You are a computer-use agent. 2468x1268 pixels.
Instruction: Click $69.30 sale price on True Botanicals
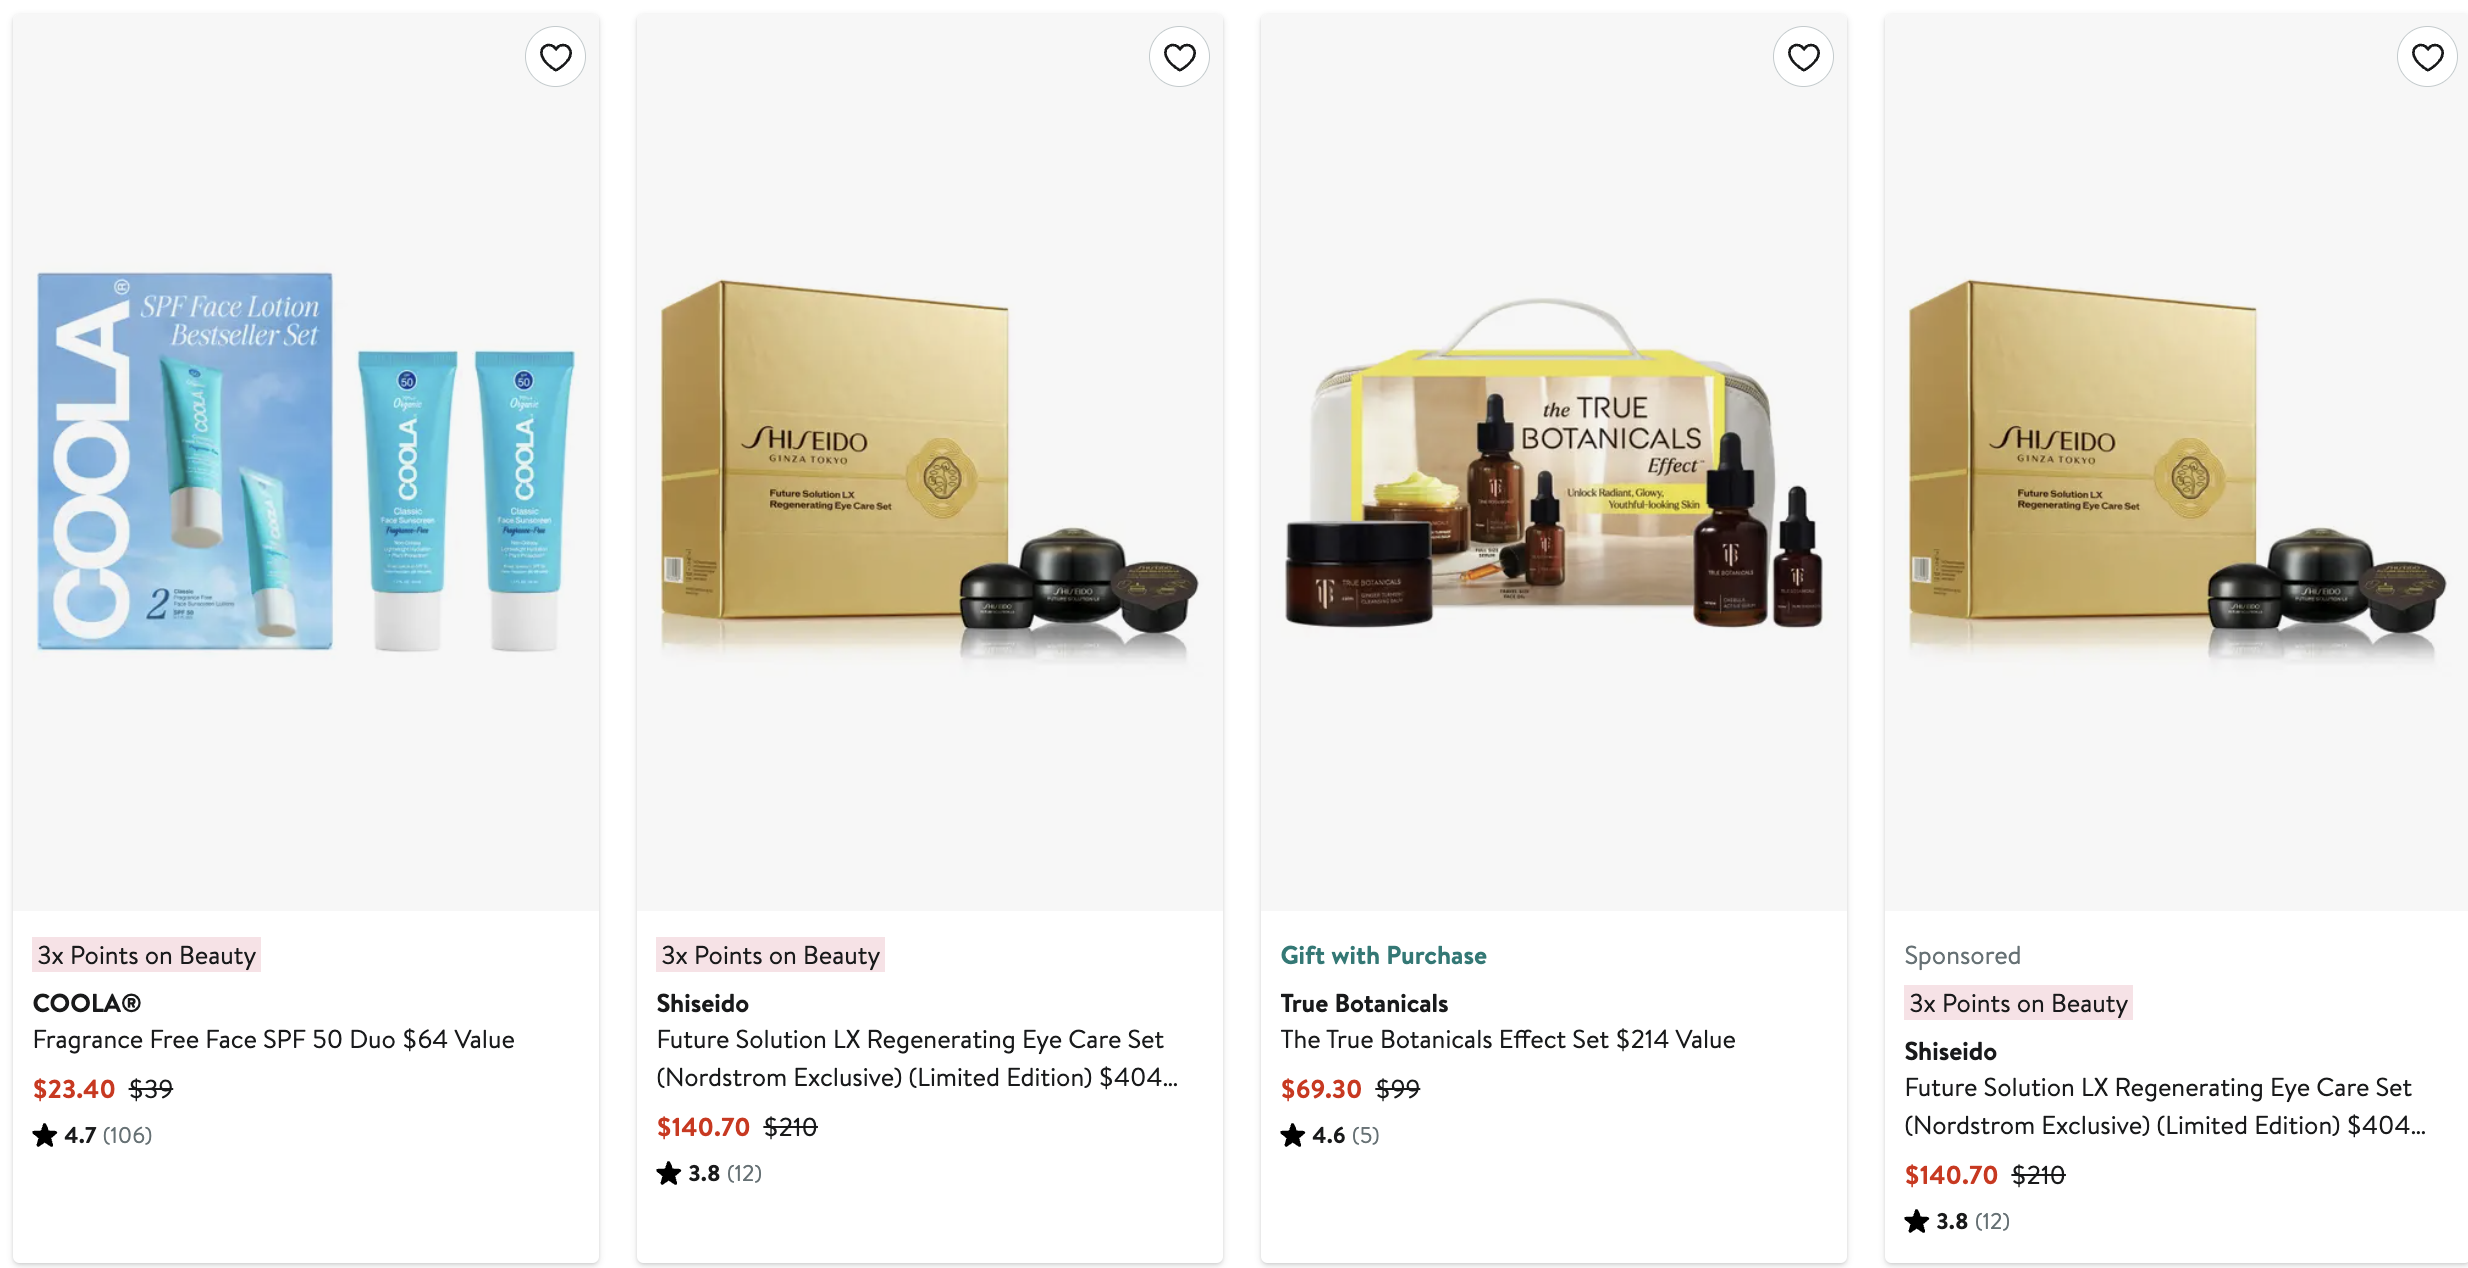[x=1321, y=1089]
